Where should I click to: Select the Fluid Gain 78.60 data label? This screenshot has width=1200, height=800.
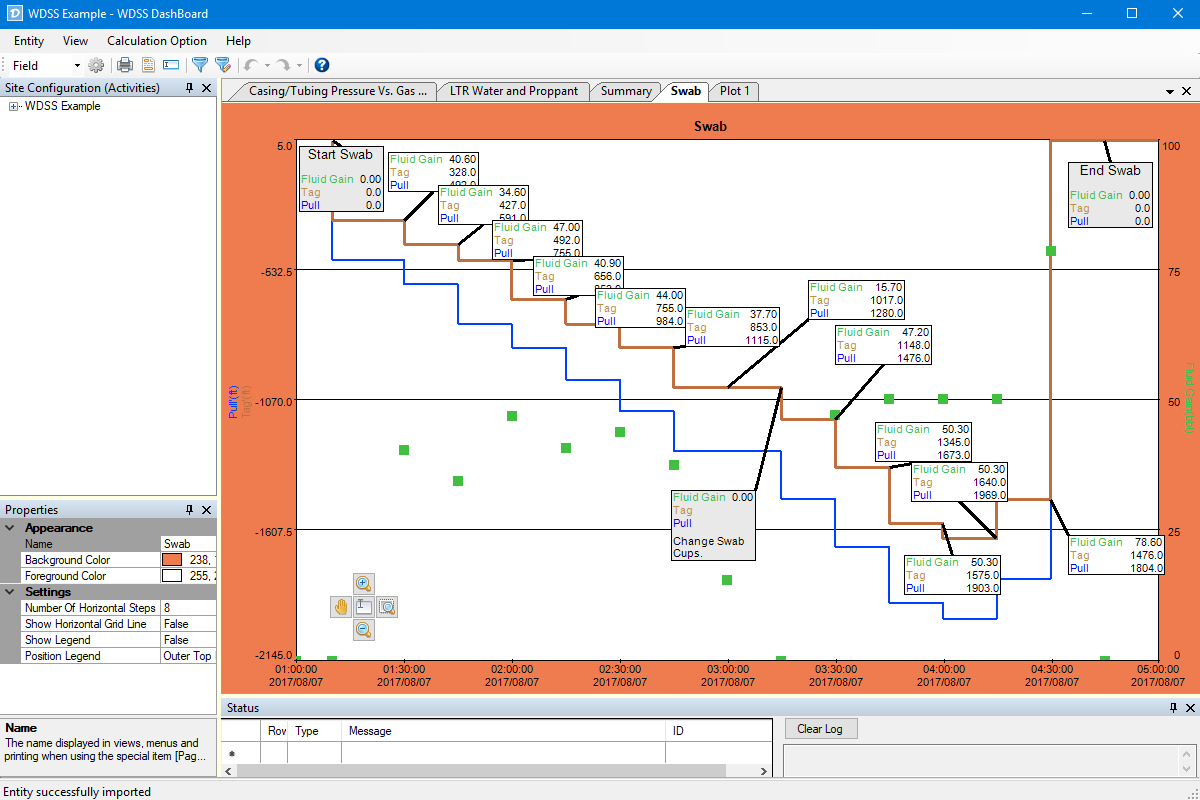[x=1116, y=555]
